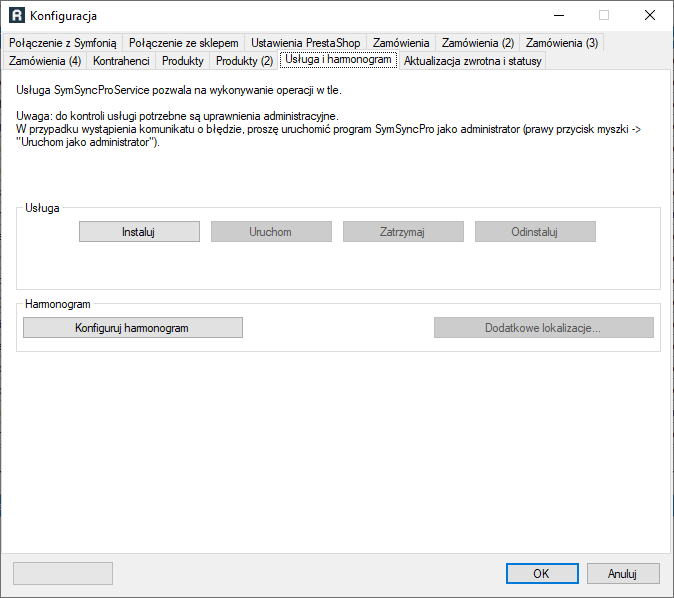Click the Harmonogram group label
The image size is (674, 598).
pos(58,304)
